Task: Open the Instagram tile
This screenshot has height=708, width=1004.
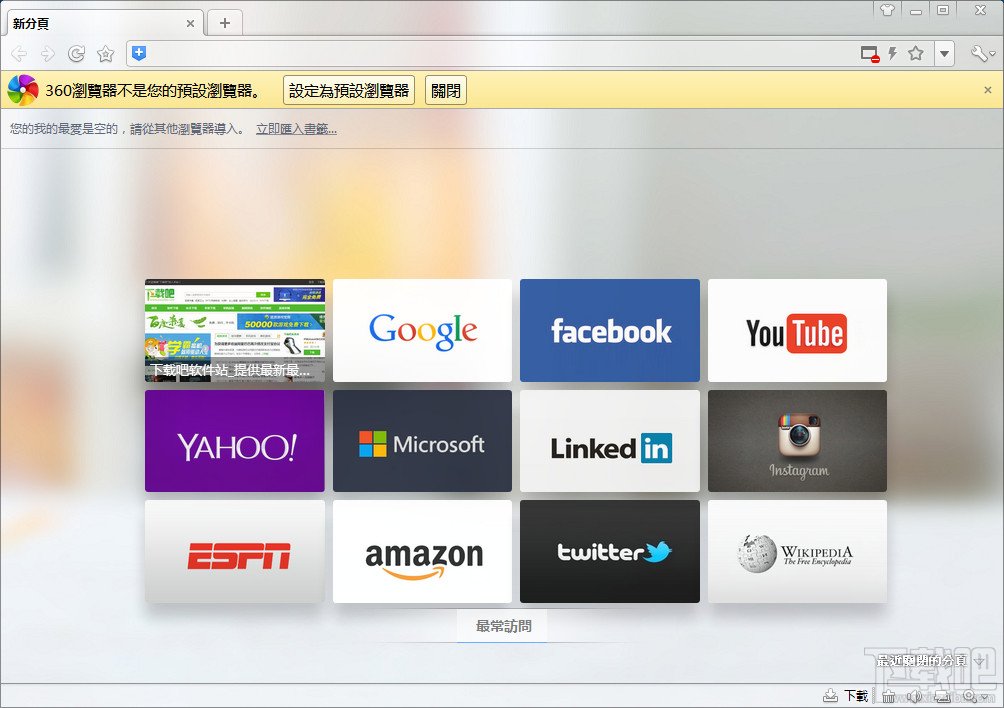Action: (x=797, y=441)
